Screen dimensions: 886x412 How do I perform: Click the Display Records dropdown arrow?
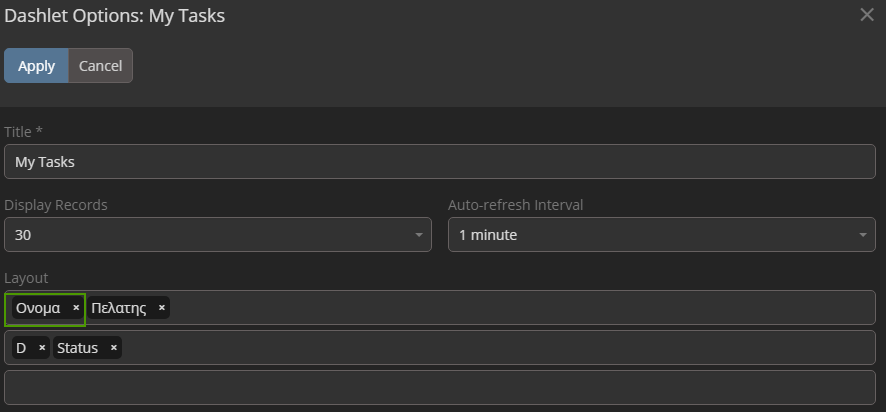419,235
